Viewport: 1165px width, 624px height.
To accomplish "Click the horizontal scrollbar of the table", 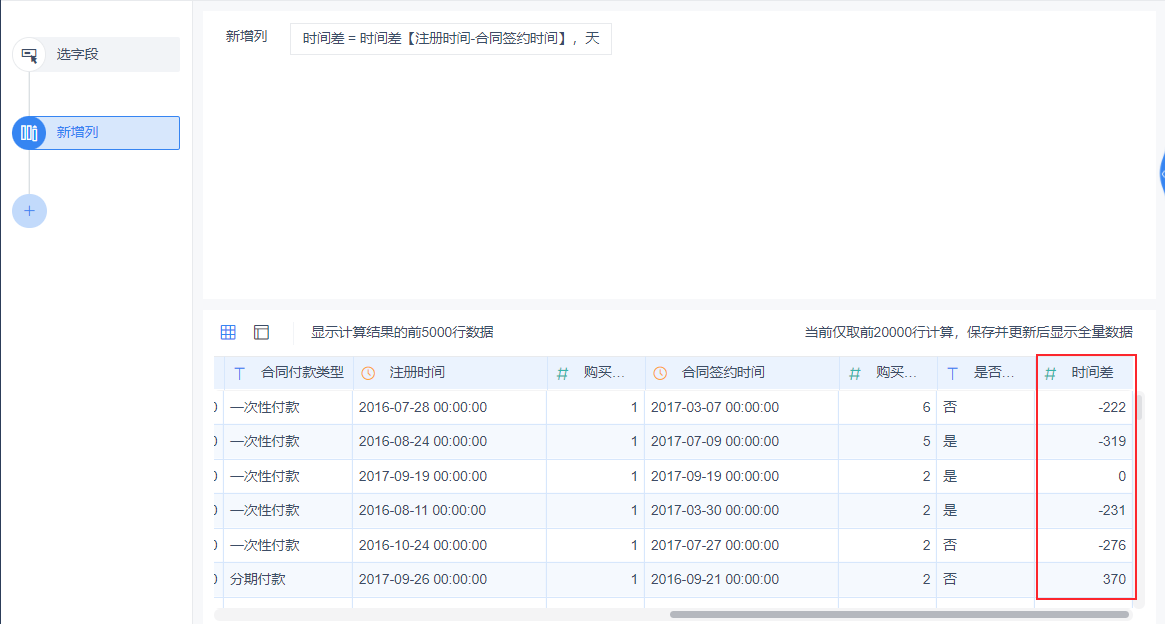I will click(x=899, y=614).
